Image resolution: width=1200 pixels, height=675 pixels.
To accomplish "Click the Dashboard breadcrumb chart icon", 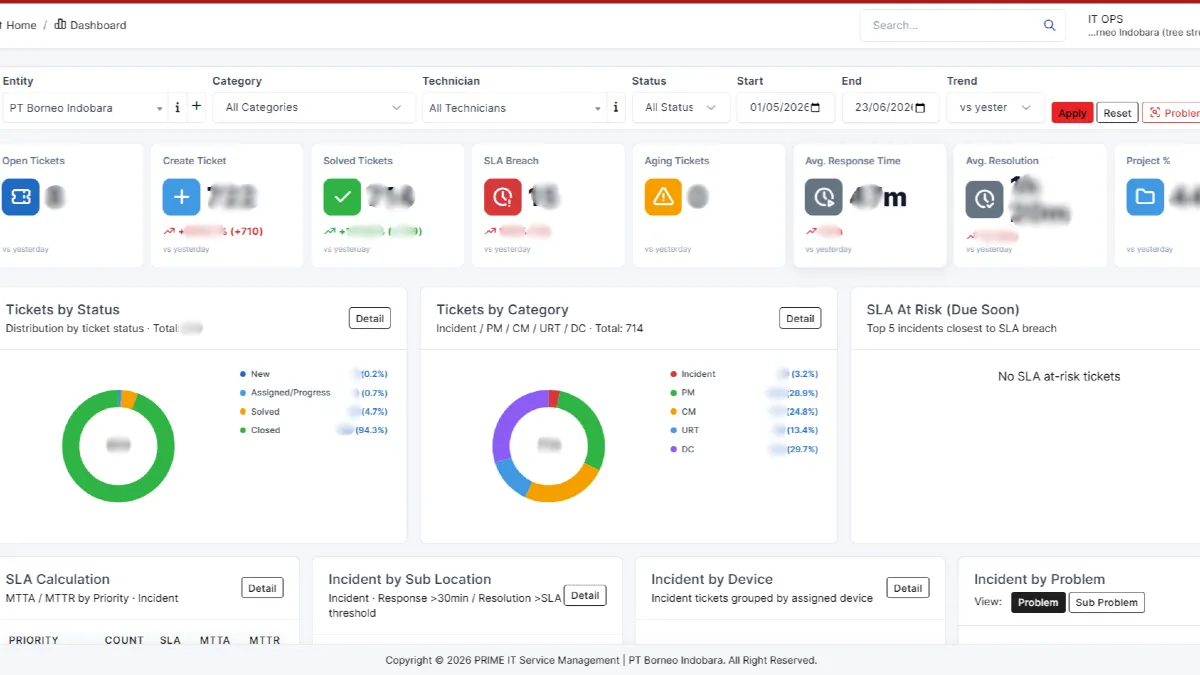I will [61, 24].
